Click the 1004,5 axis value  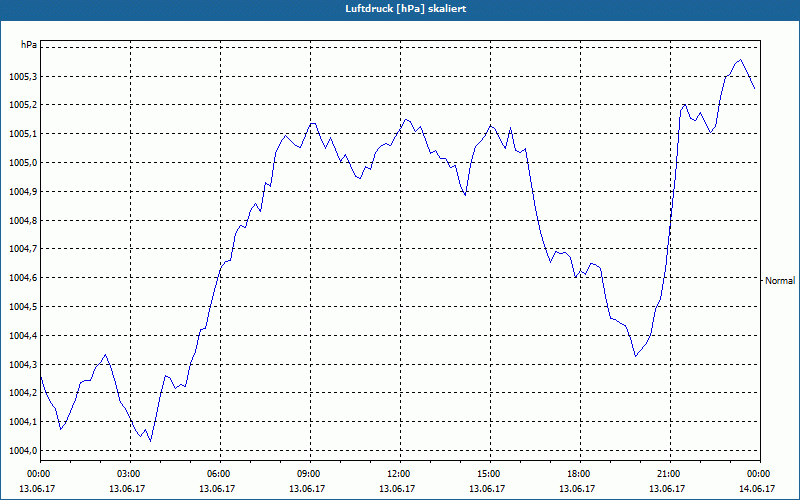22,307
